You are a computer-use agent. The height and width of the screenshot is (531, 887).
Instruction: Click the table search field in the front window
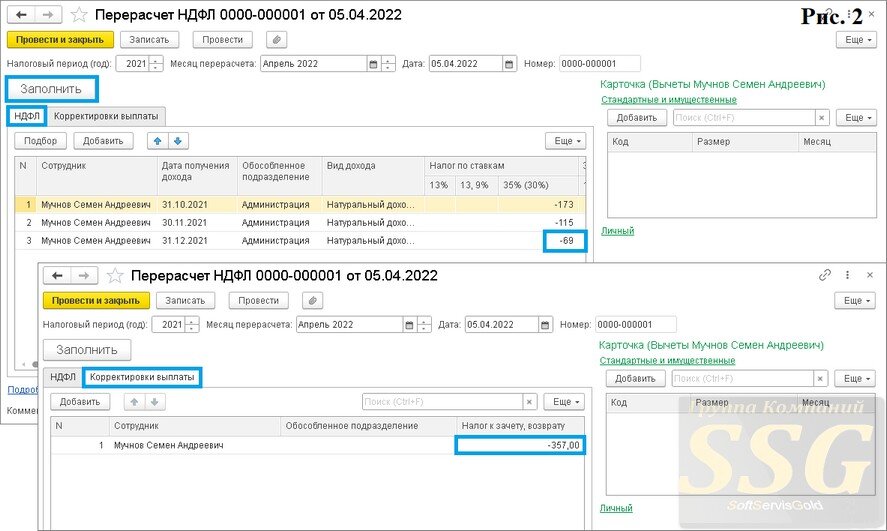tap(442, 402)
